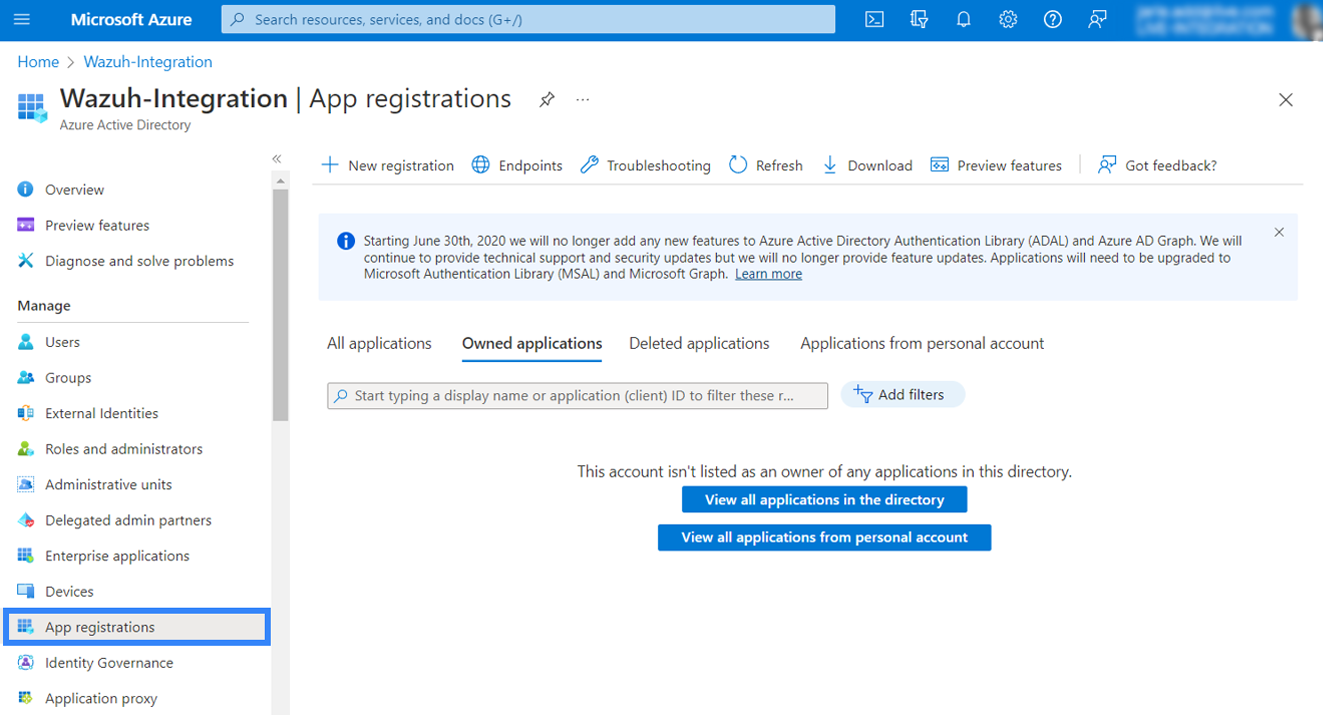Open the help question mark
The width and height of the screenshot is (1323, 715).
[x=1052, y=20]
